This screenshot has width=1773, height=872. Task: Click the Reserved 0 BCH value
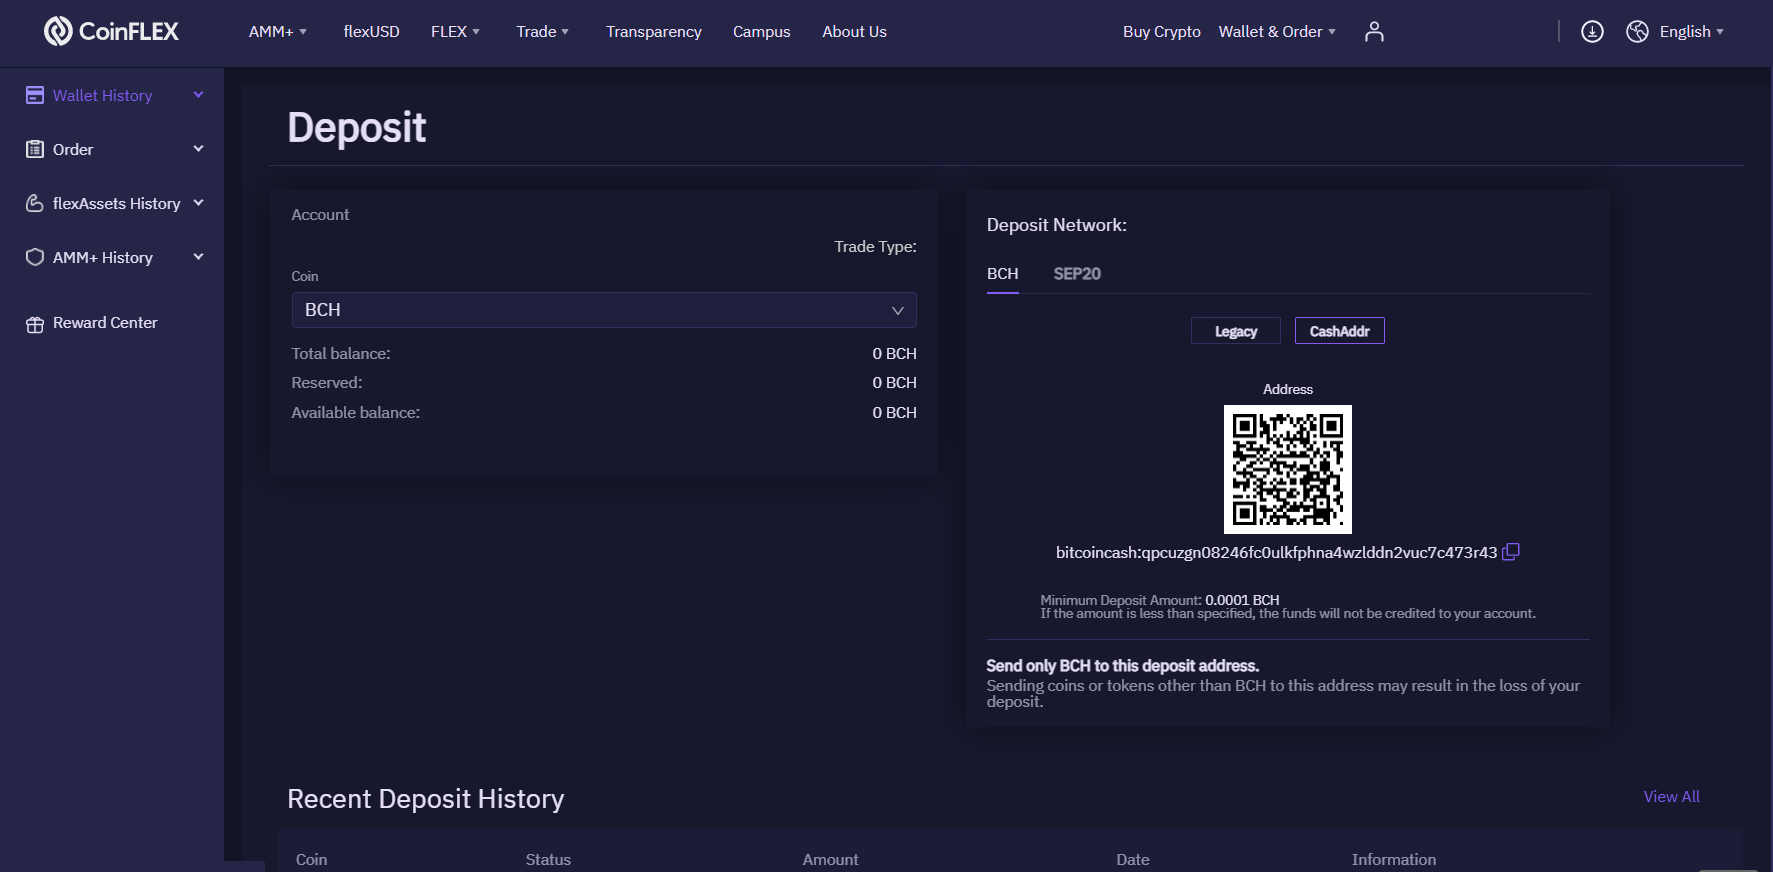click(894, 383)
